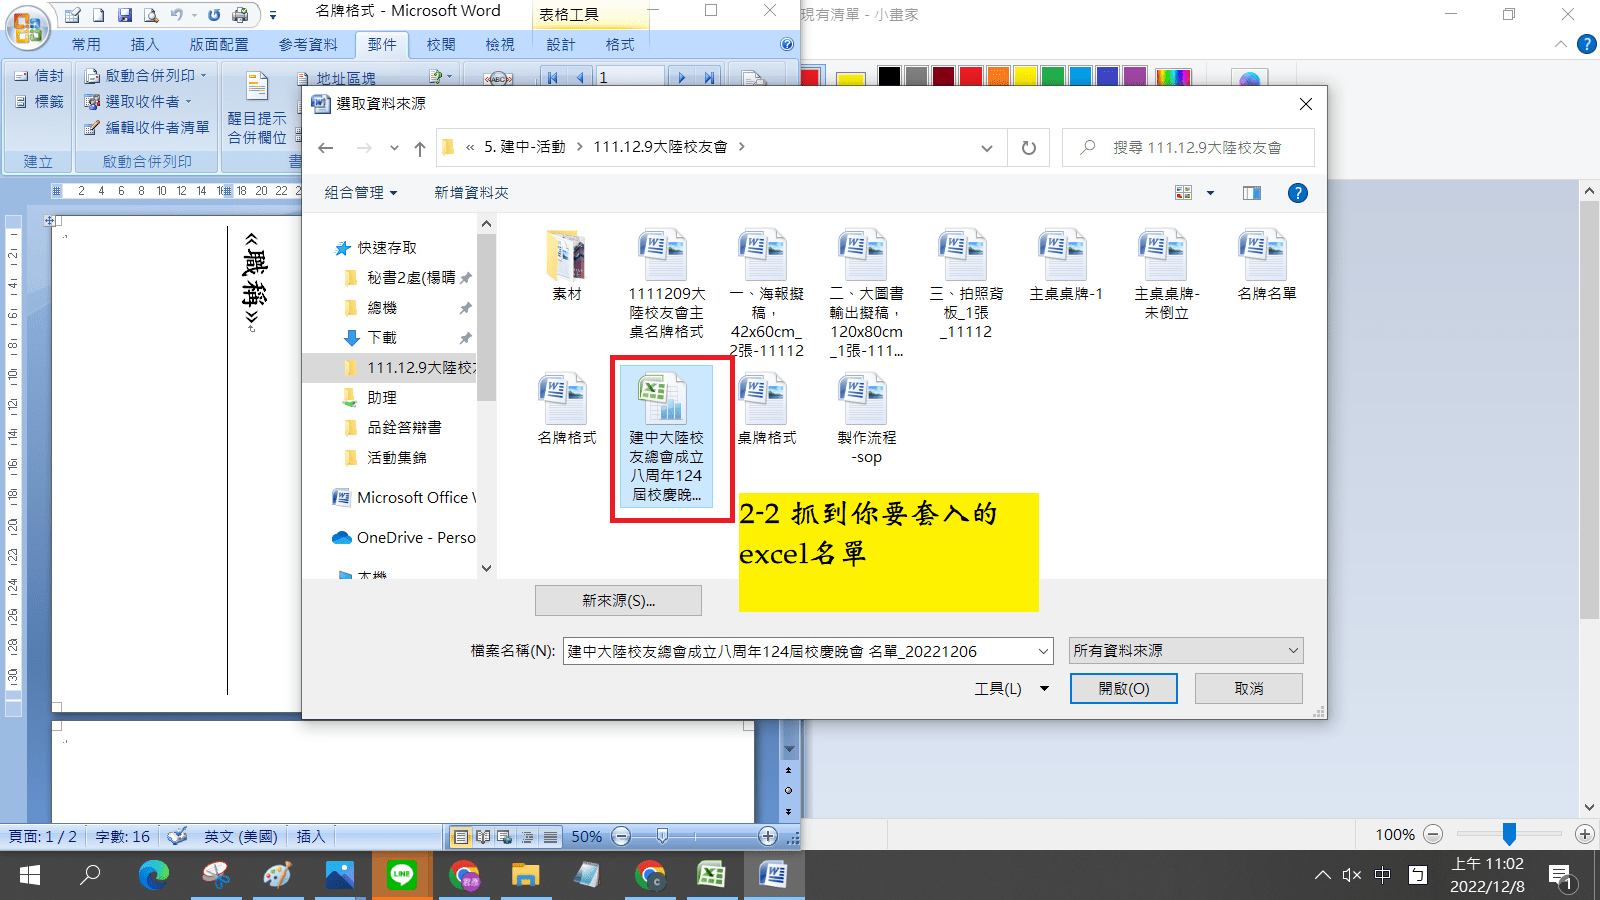Screen dimensions: 1600x900
Task: Click the 新來源(S)... button
Action: point(618,600)
